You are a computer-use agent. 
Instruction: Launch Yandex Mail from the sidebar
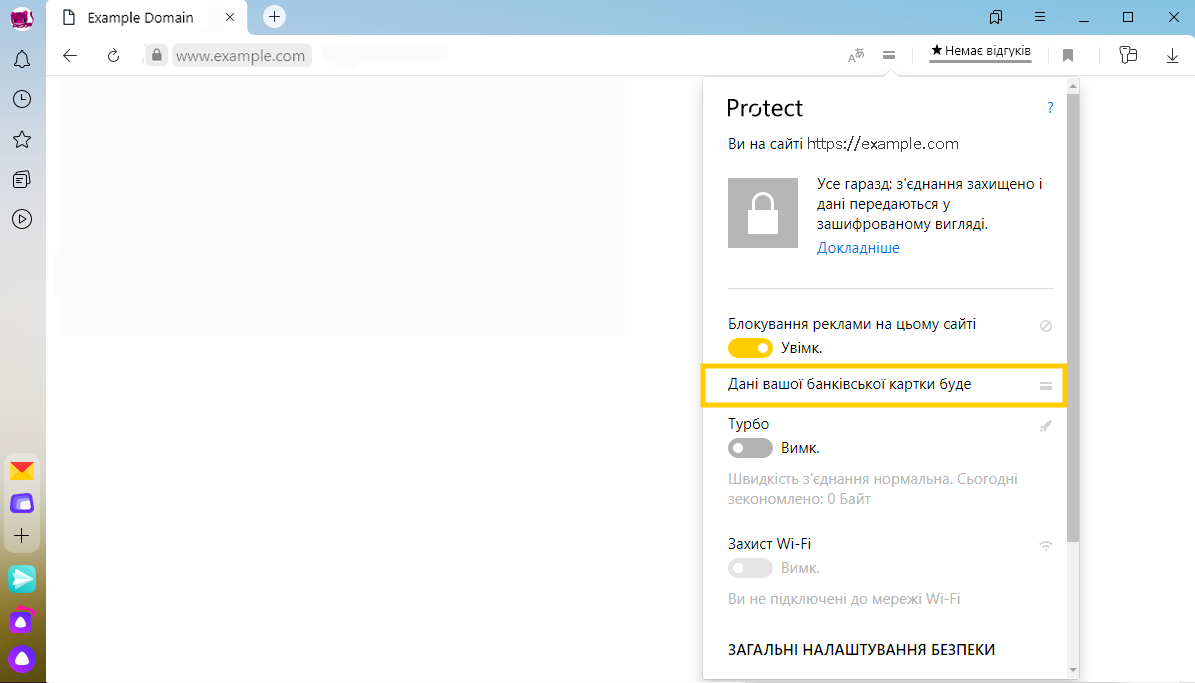[x=22, y=471]
